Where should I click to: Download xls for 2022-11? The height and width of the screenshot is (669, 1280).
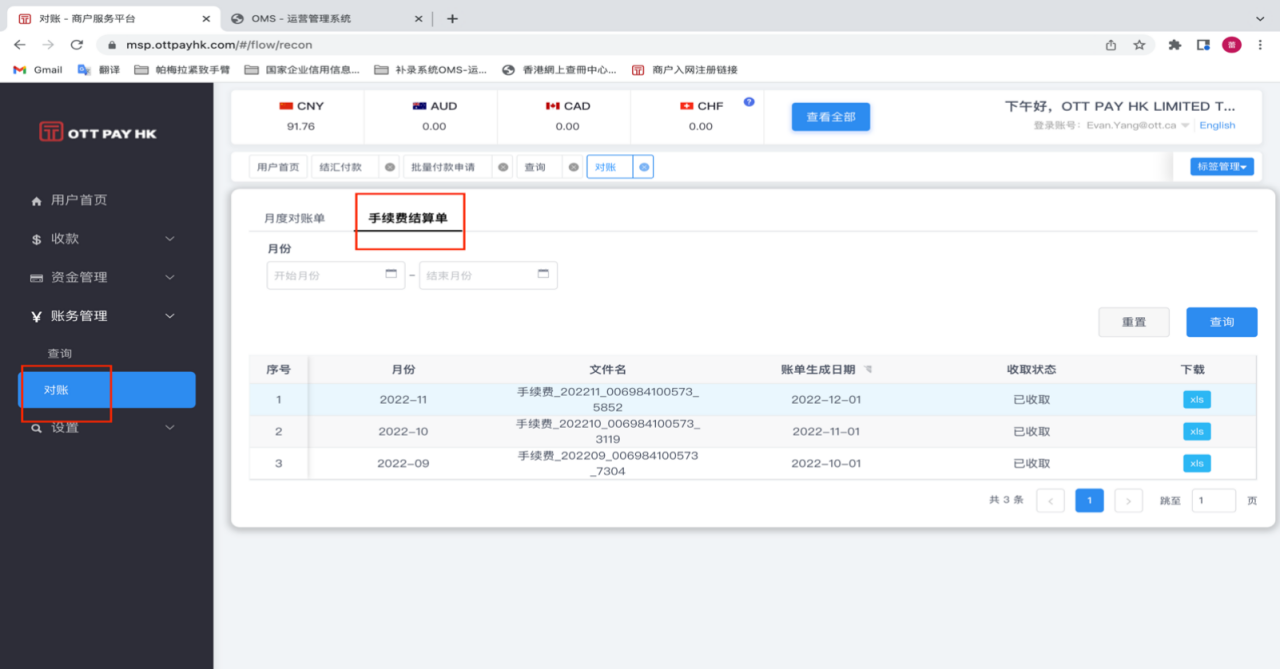[x=1196, y=400]
